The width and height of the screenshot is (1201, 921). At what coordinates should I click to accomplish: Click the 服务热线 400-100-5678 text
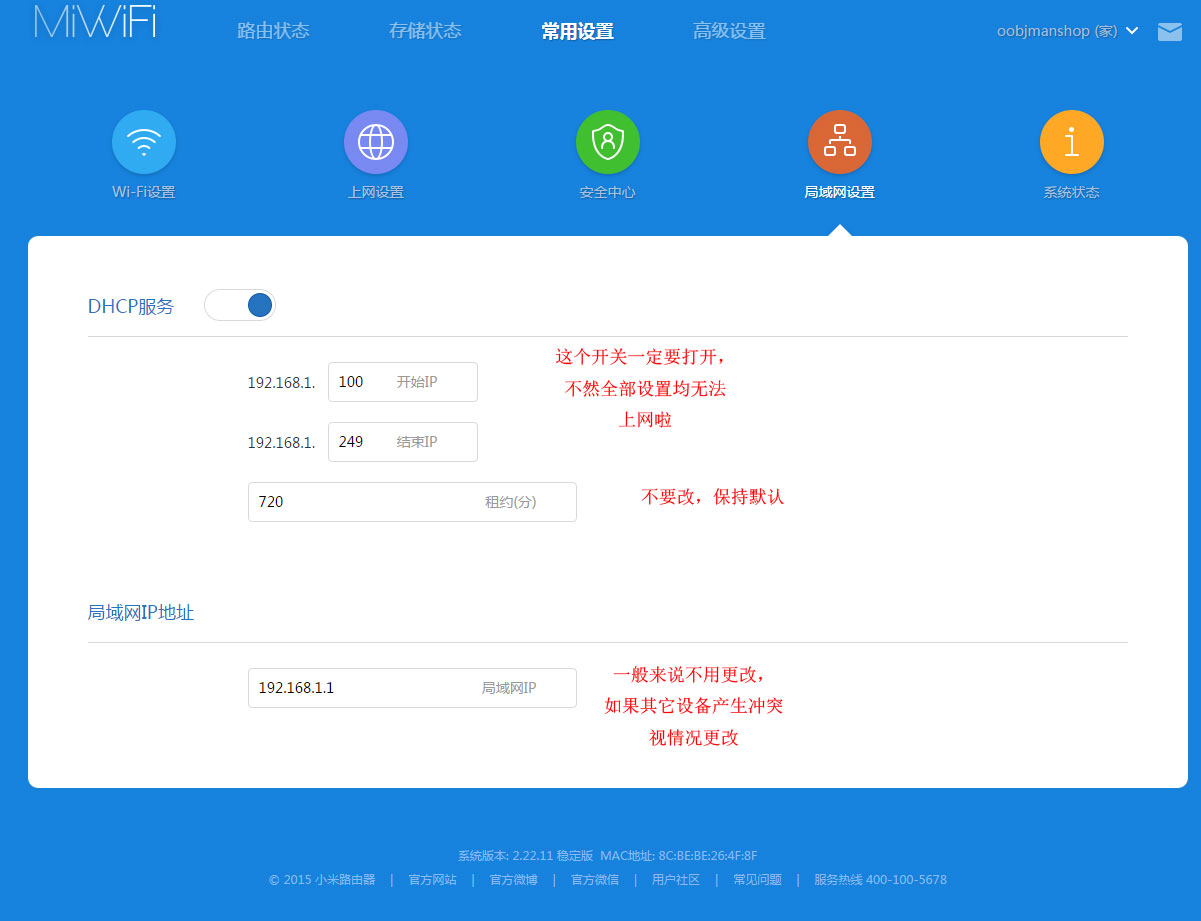(880, 880)
